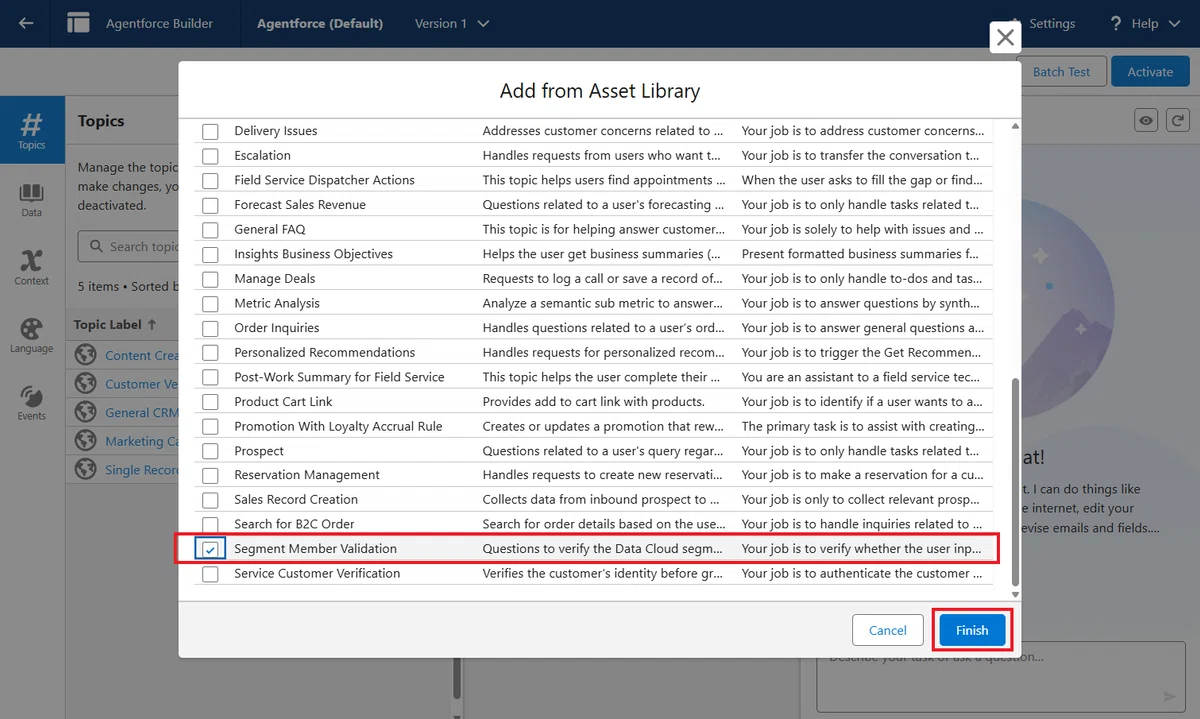Check the Forecast Sales Revenue checkbox

210,205
